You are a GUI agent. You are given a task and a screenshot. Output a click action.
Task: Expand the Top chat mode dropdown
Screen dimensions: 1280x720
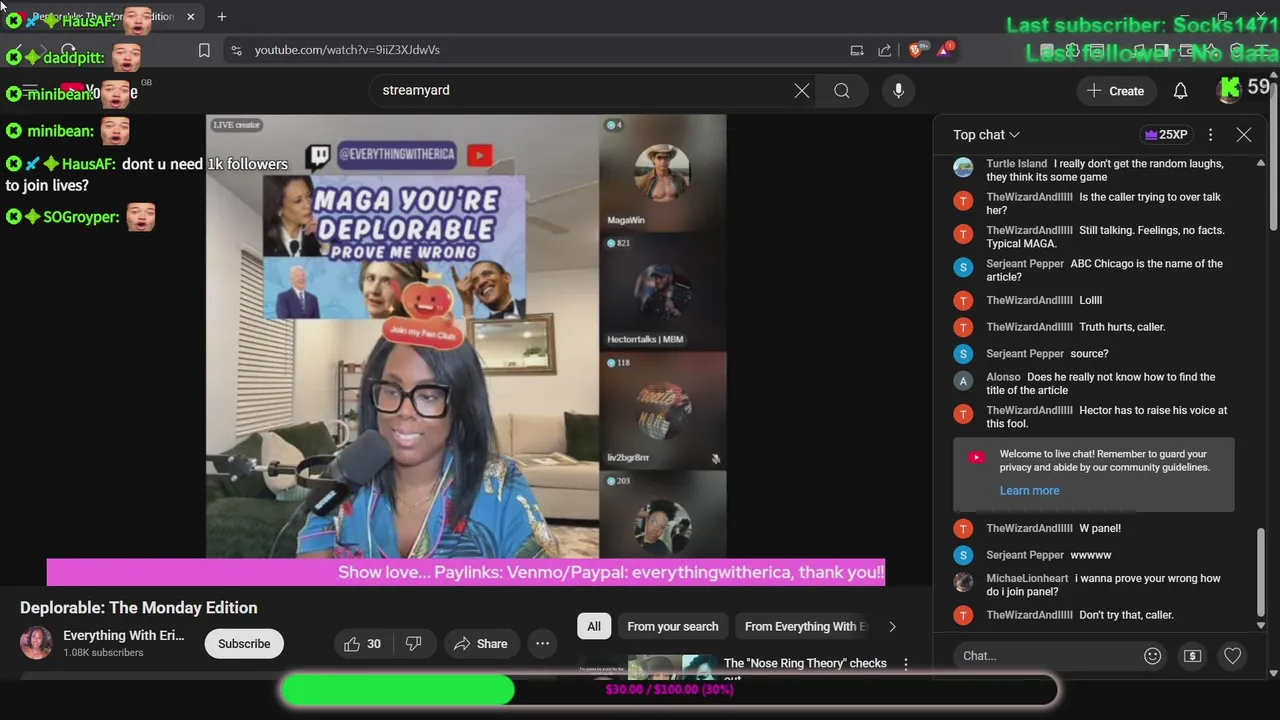point(986,135)
